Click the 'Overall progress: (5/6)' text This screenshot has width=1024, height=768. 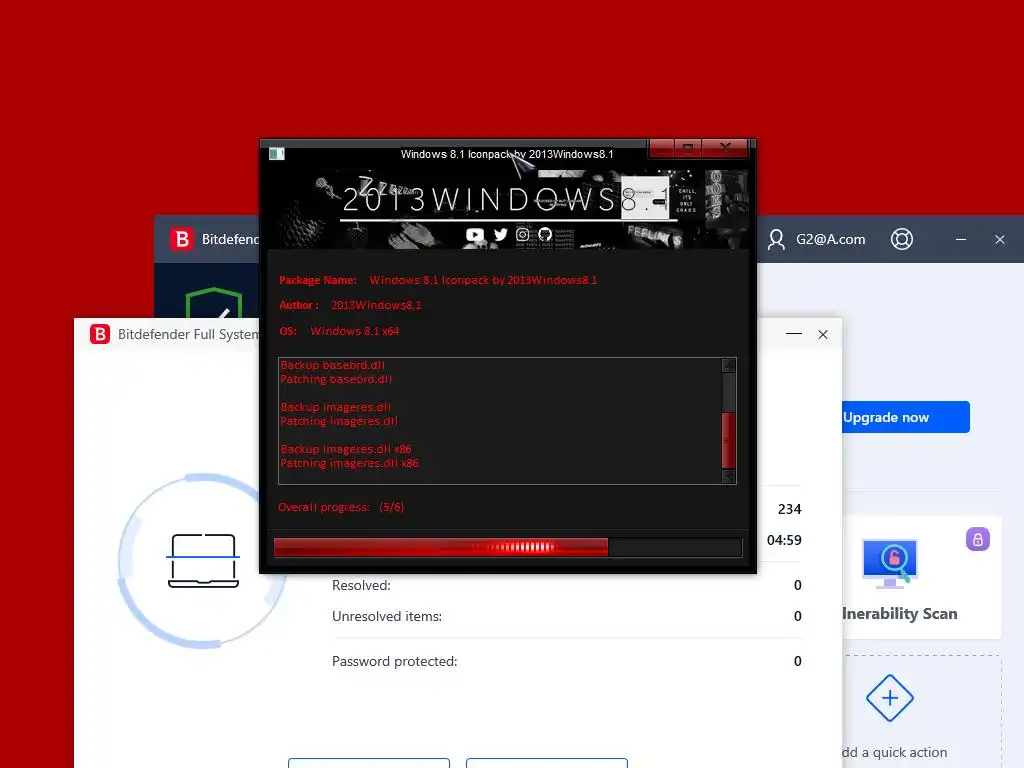[x=341, y=507]
